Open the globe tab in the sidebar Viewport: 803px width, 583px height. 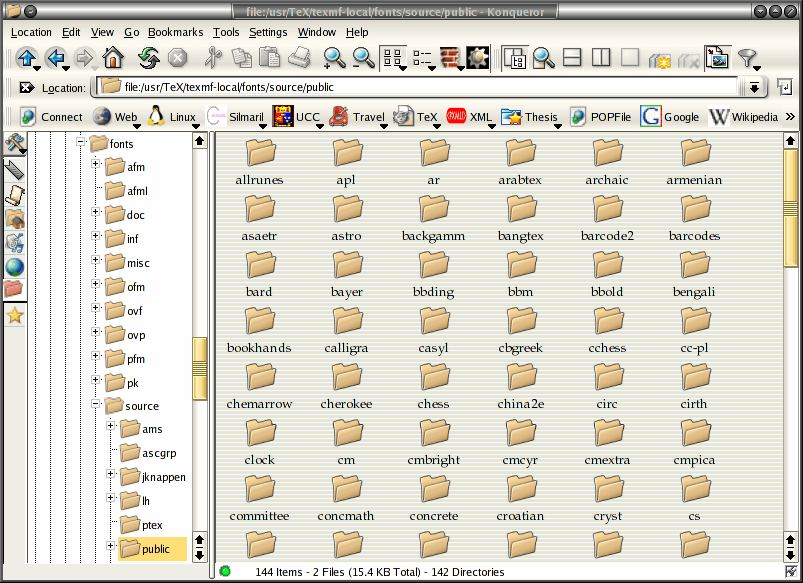[14, 267]
